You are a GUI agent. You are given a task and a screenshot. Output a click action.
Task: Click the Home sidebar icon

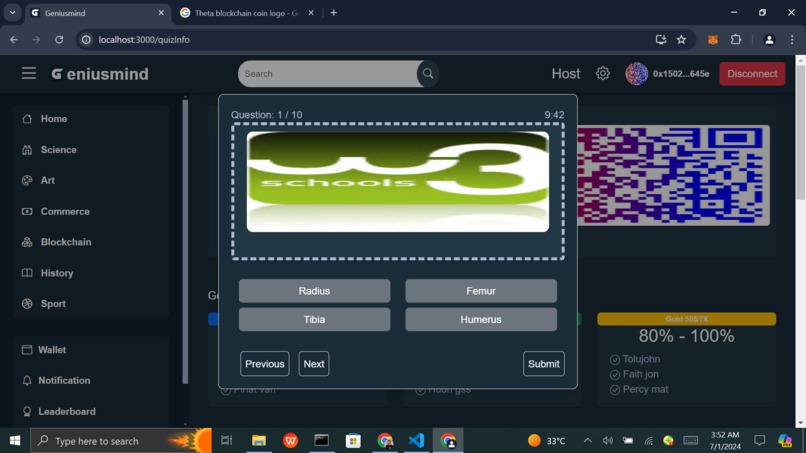coord(27,119)
